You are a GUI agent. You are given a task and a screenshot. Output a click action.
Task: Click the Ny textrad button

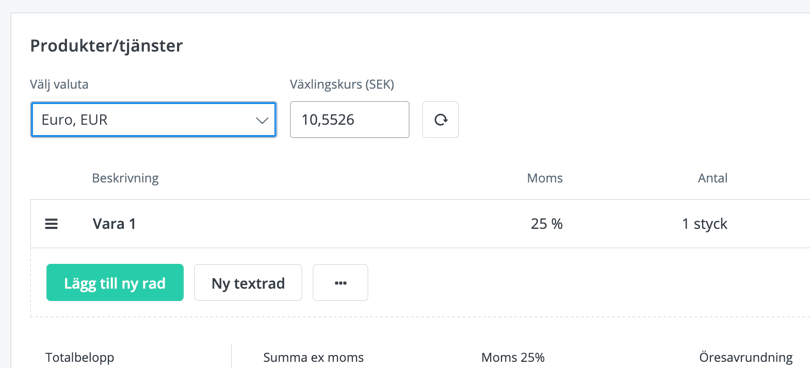click(248, 282)
